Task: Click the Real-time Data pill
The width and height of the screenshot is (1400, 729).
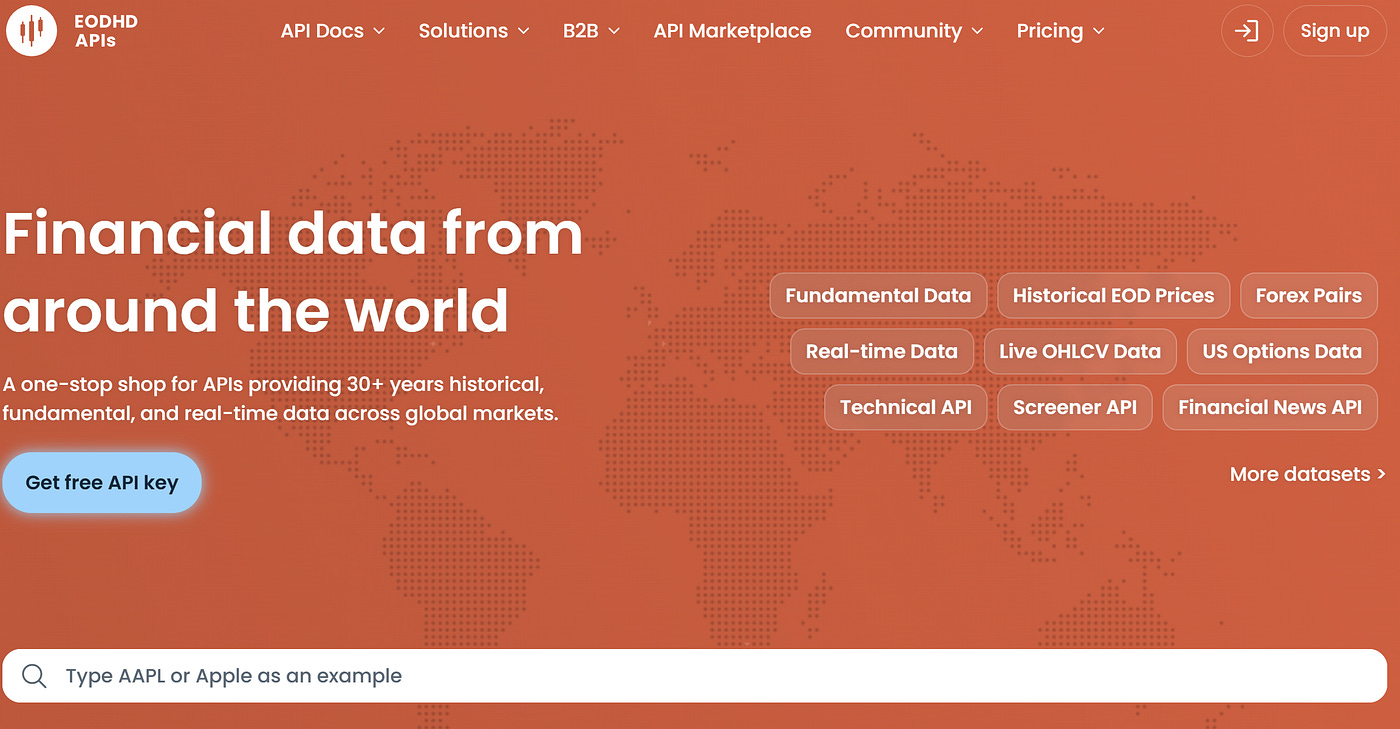Action: (881, 351)
